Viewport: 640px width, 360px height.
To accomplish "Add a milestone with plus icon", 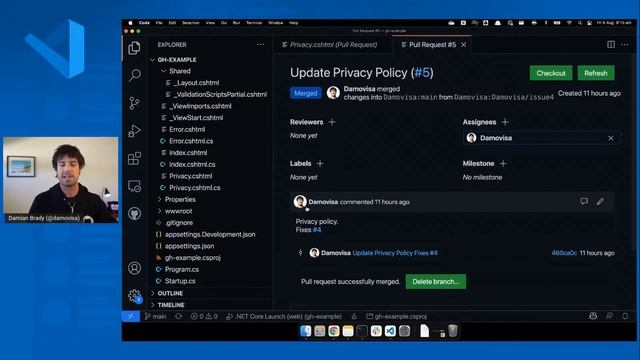I will (x=503, y=164).
